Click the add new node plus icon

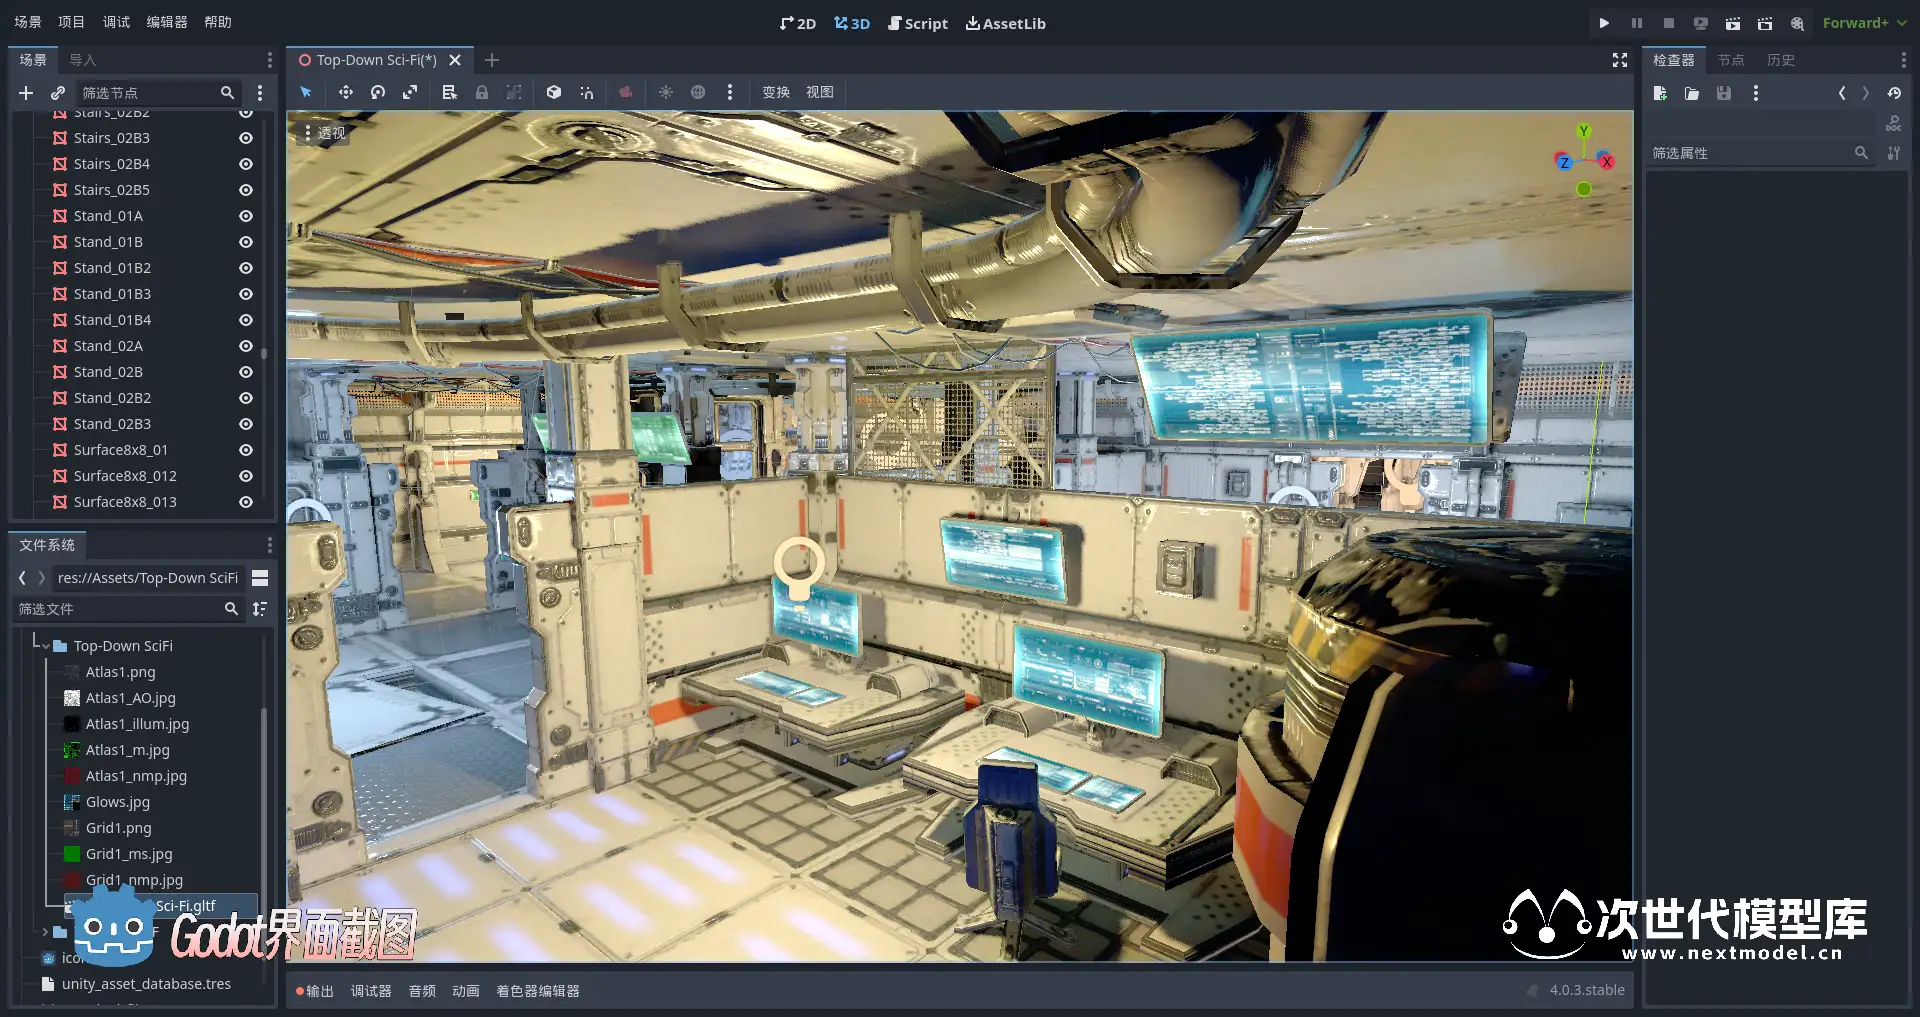(x=26, y=93)
